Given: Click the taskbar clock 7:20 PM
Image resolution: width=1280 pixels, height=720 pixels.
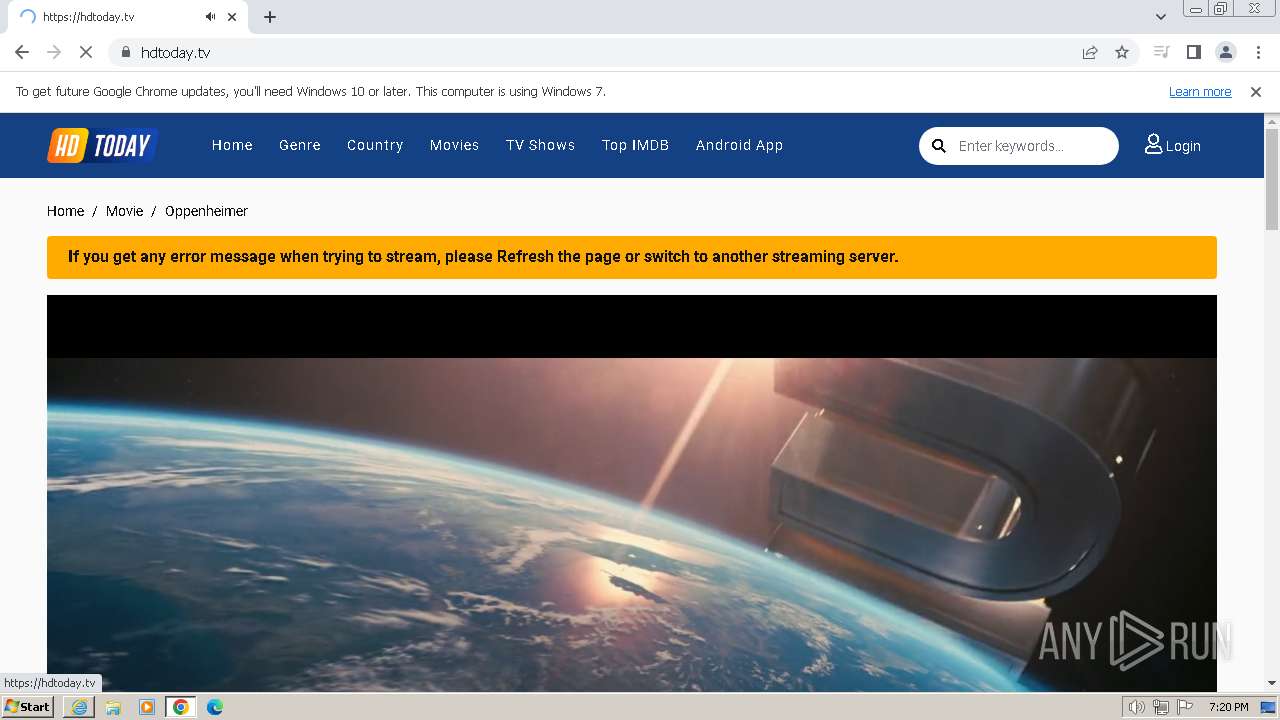Looking at the screenshot, I should tap(1228, 707).
